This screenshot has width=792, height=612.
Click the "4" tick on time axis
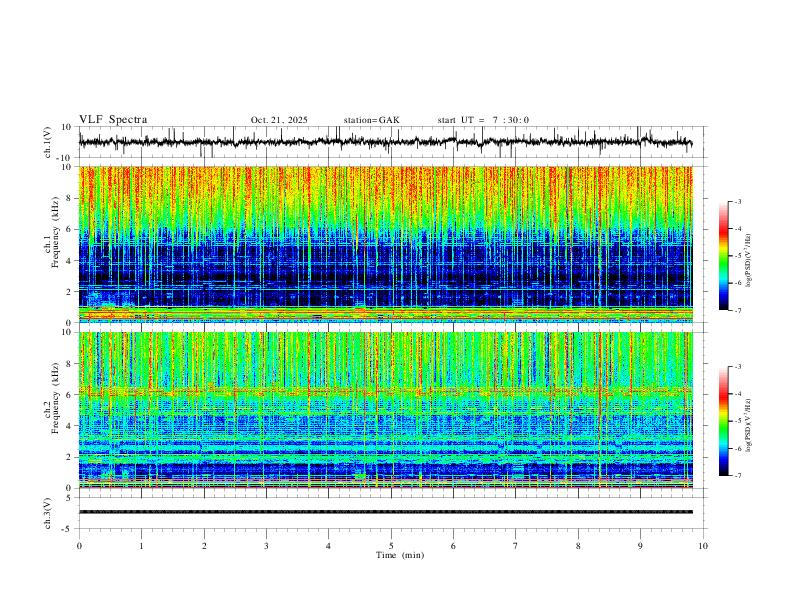(x=328, y=546)
